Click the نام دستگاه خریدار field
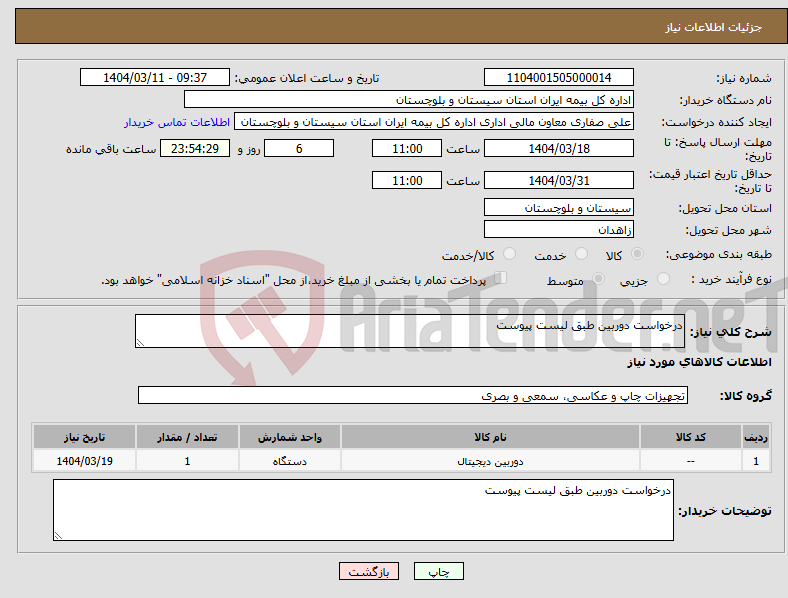Viewport: 788px width, 598px height. pyautogui.click(x=409, y=99)
